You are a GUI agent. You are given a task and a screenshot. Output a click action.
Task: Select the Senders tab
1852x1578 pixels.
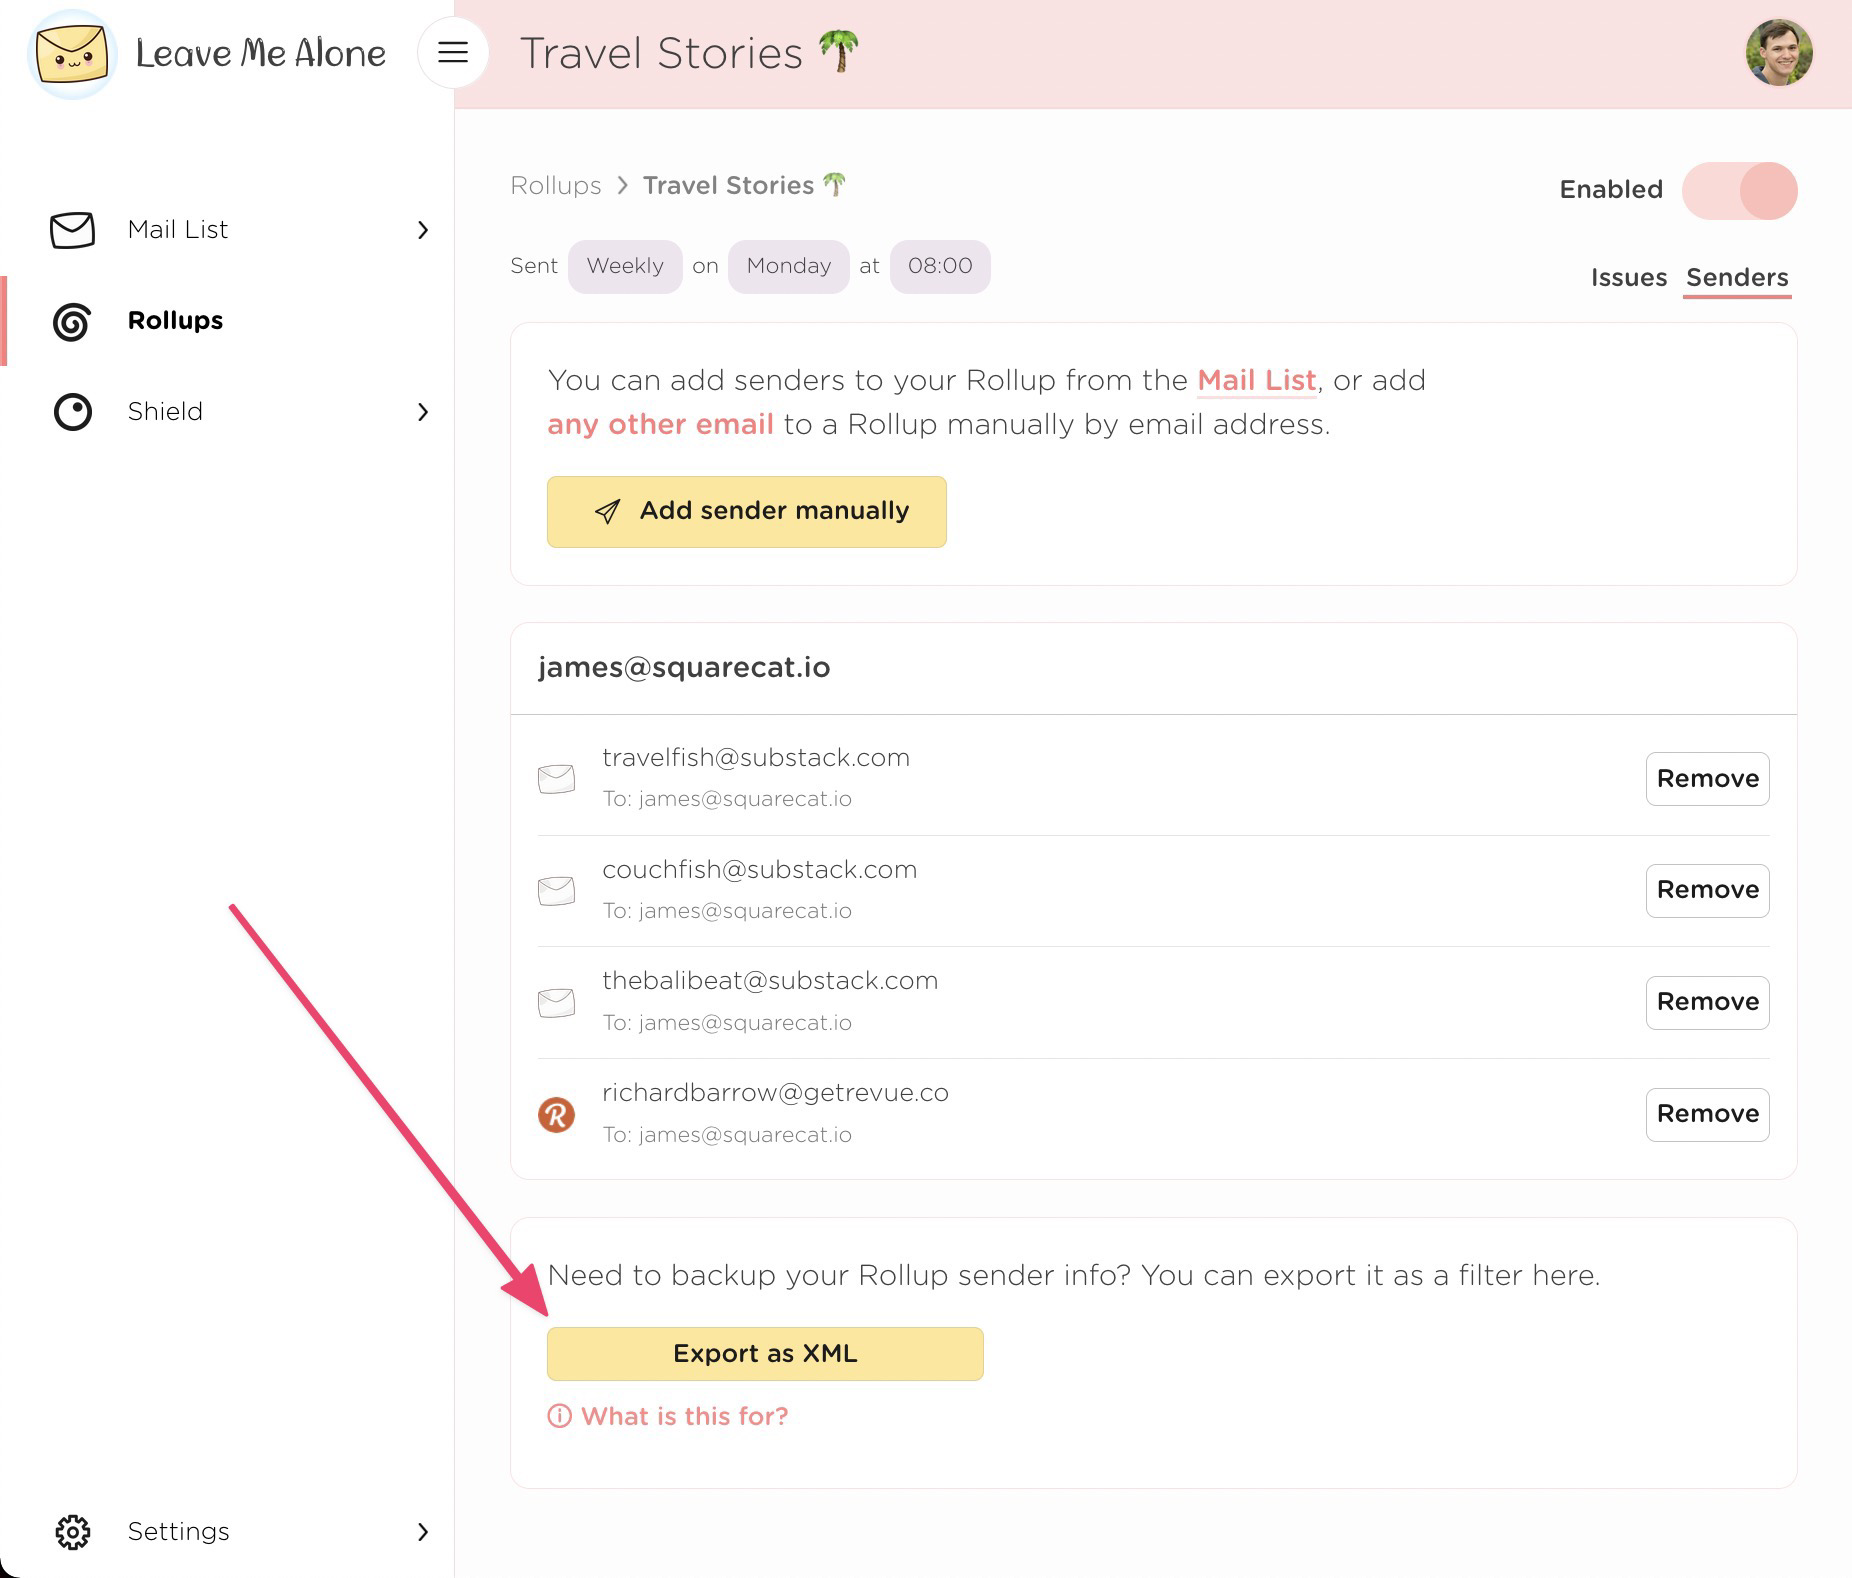tap(1737, 277)
